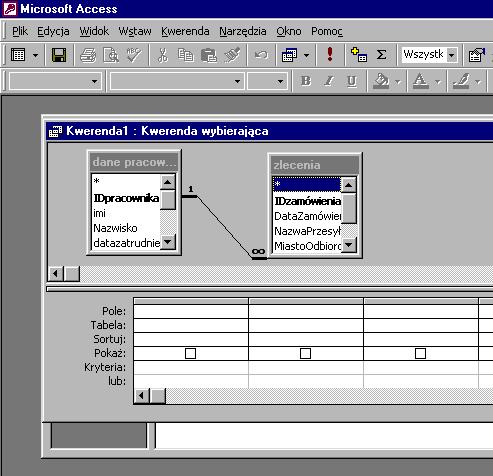Click the Undo arrow icon
The height and width of the screenshot is (476, 493).
tap(261, 55)
